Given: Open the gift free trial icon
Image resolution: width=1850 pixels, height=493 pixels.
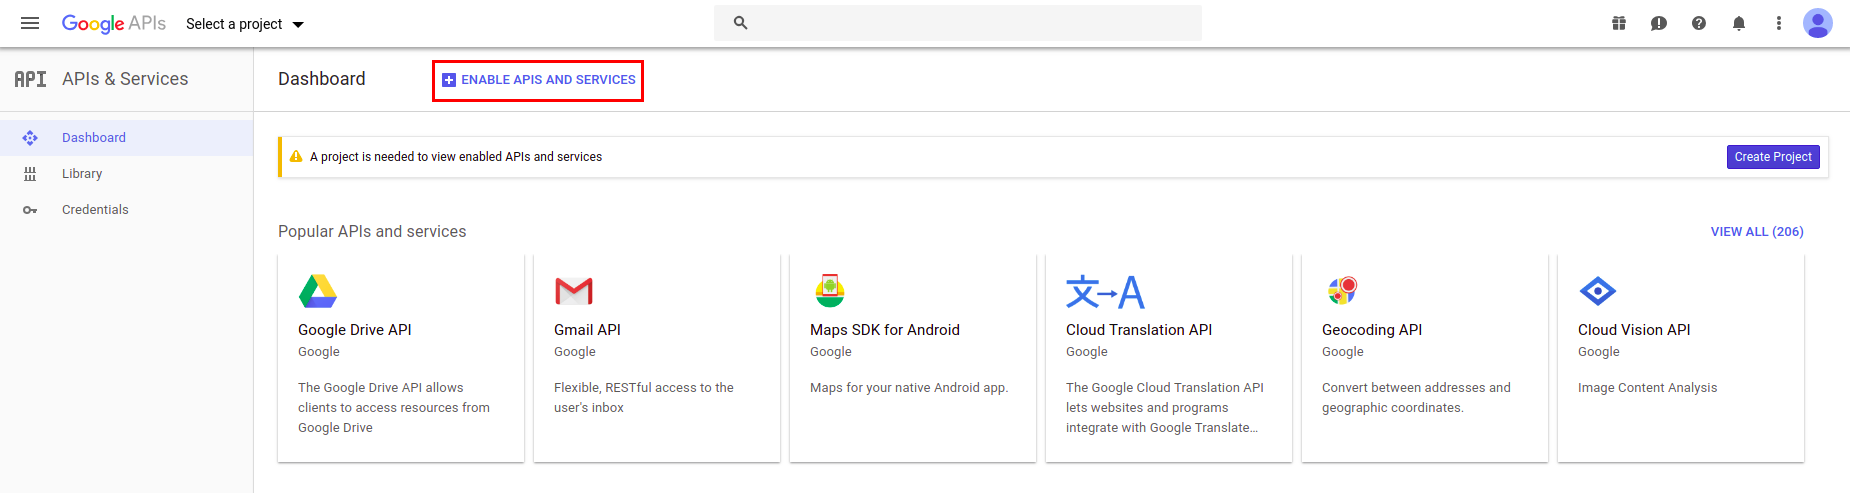Looking at the screenshot, I should coord(1619,23).
